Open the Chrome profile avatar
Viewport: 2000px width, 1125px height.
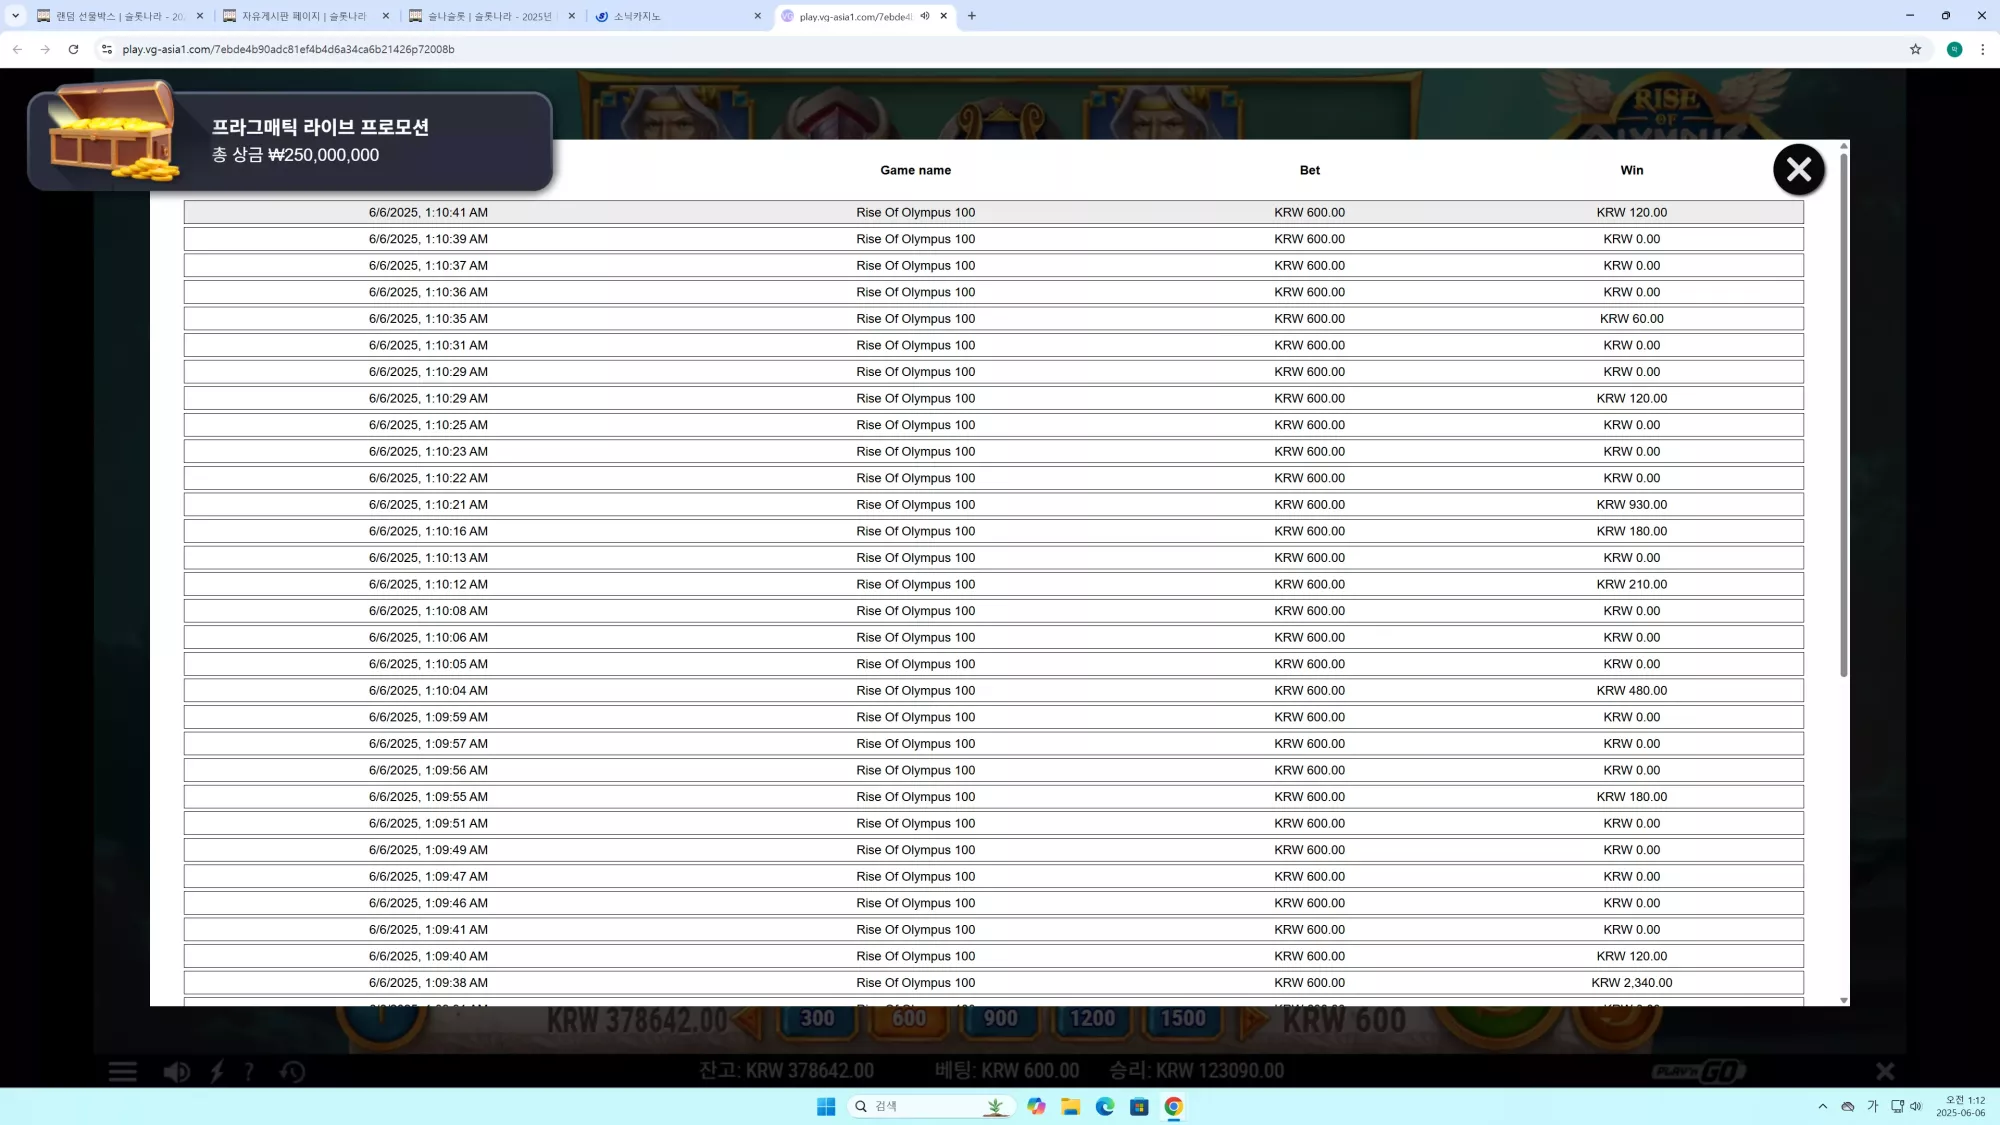1954,49
